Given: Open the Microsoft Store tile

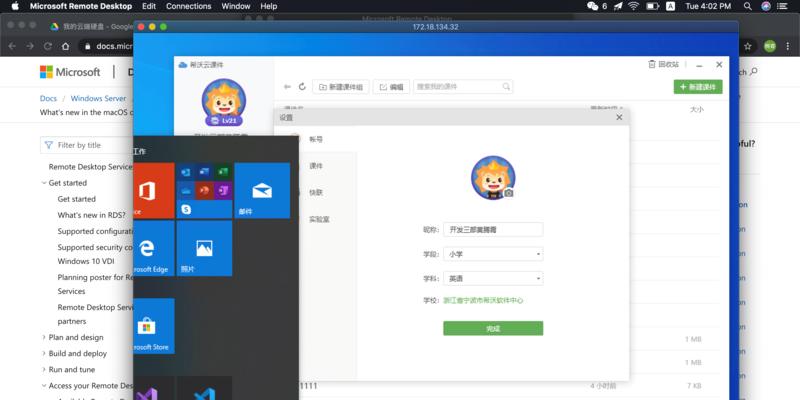Looking at the screenshot, I should [x=154, y=326].
